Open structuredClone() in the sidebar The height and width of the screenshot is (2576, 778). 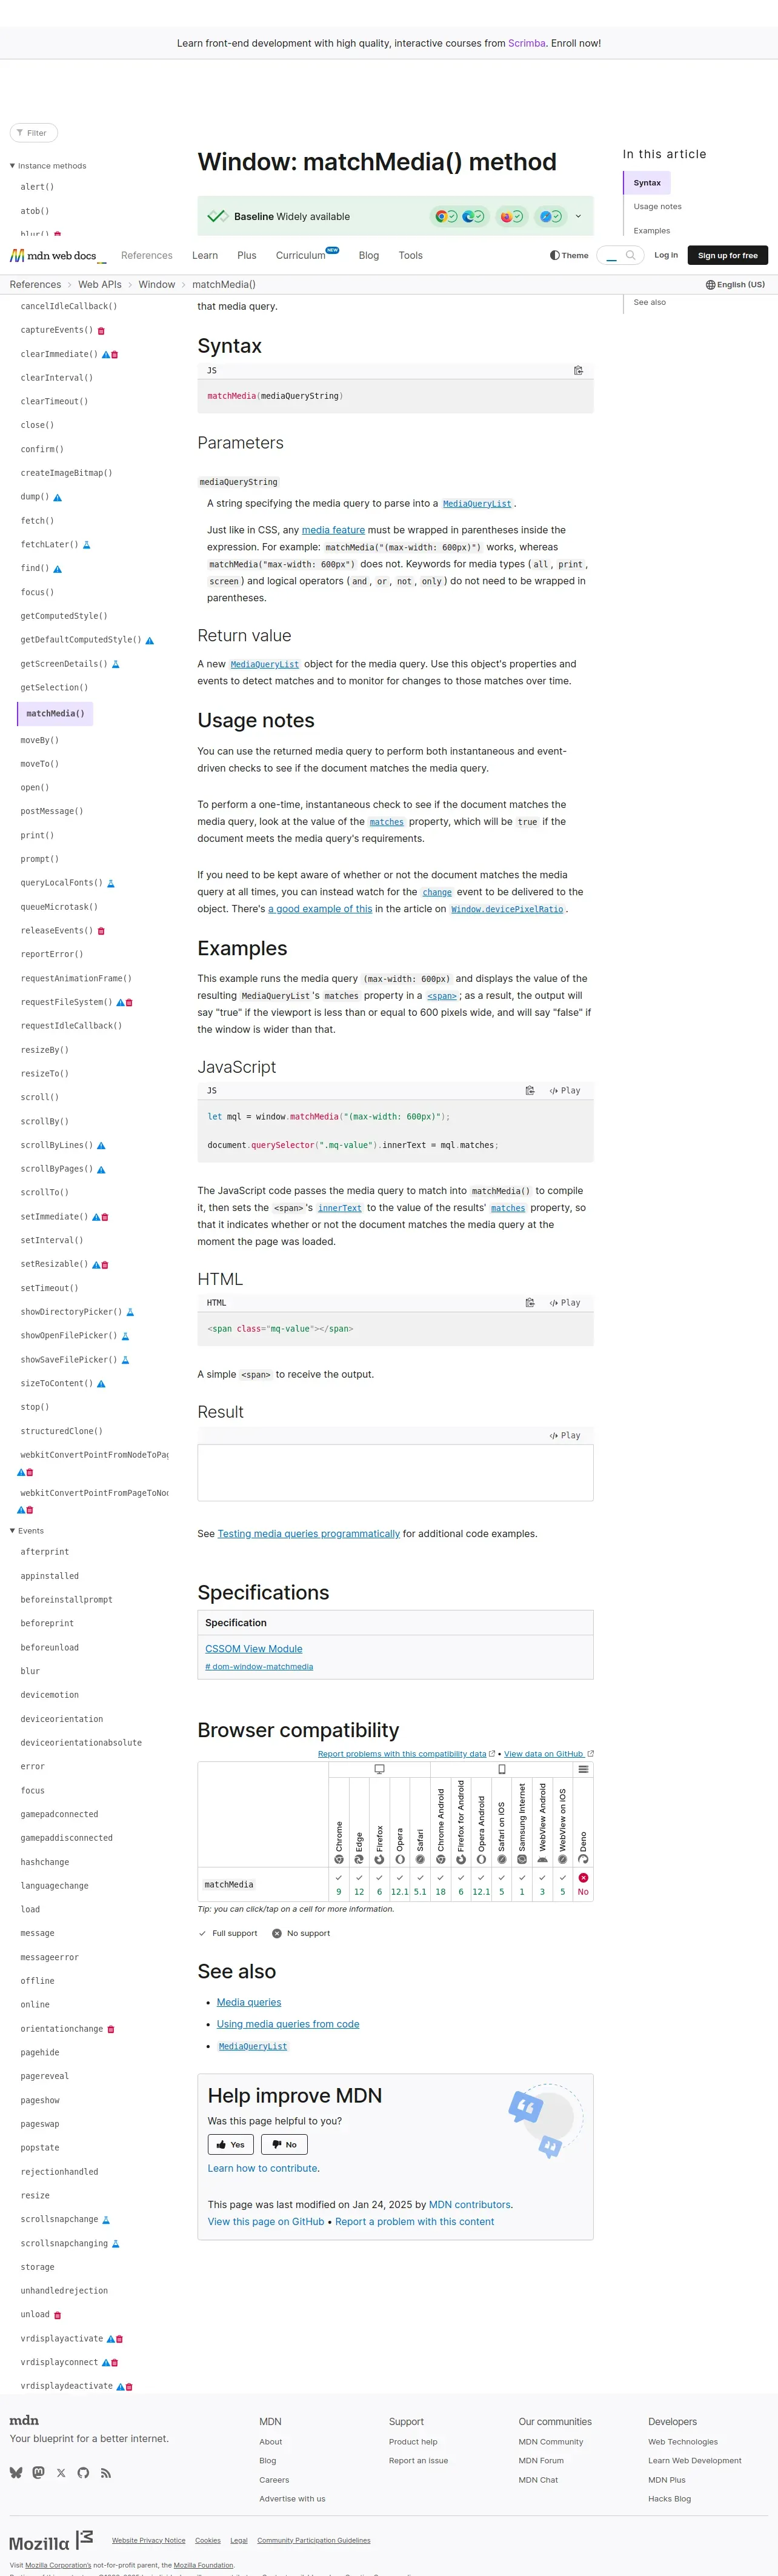click(x=61, y=1431)
